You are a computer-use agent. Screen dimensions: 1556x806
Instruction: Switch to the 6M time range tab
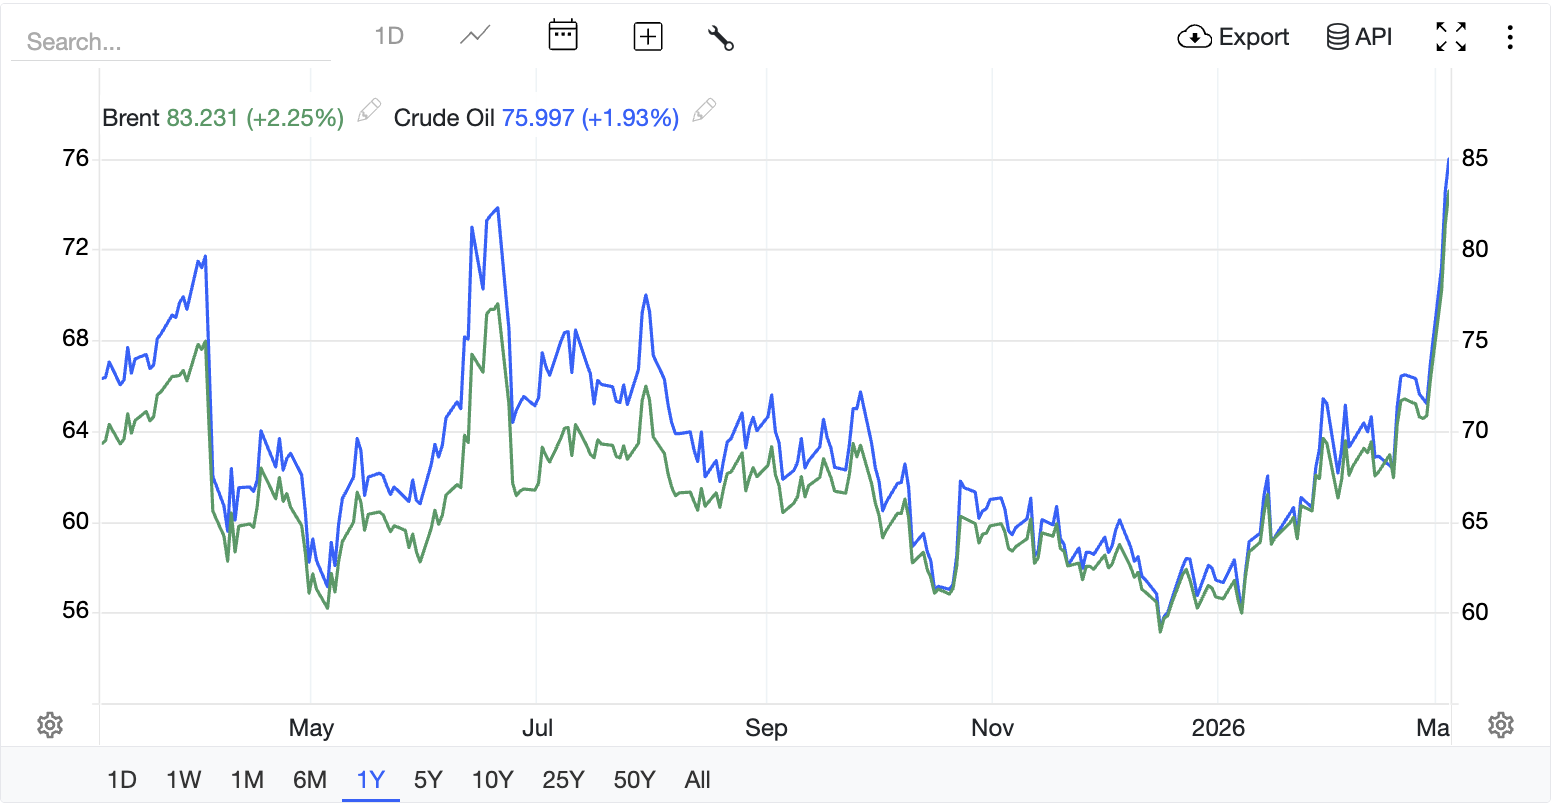tap(310, 780)
